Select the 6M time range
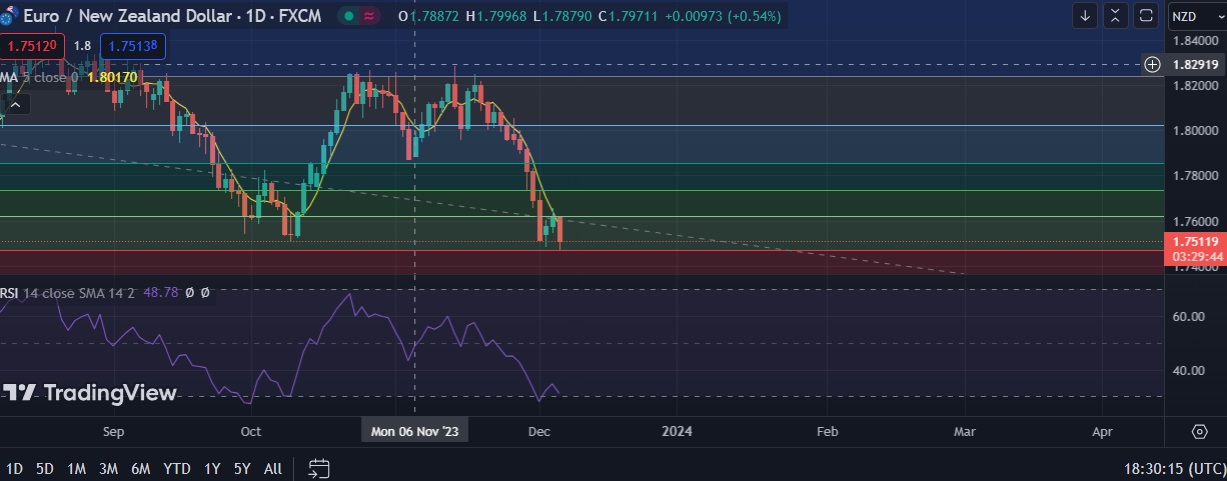1227x481 pixels. point(141,467)
